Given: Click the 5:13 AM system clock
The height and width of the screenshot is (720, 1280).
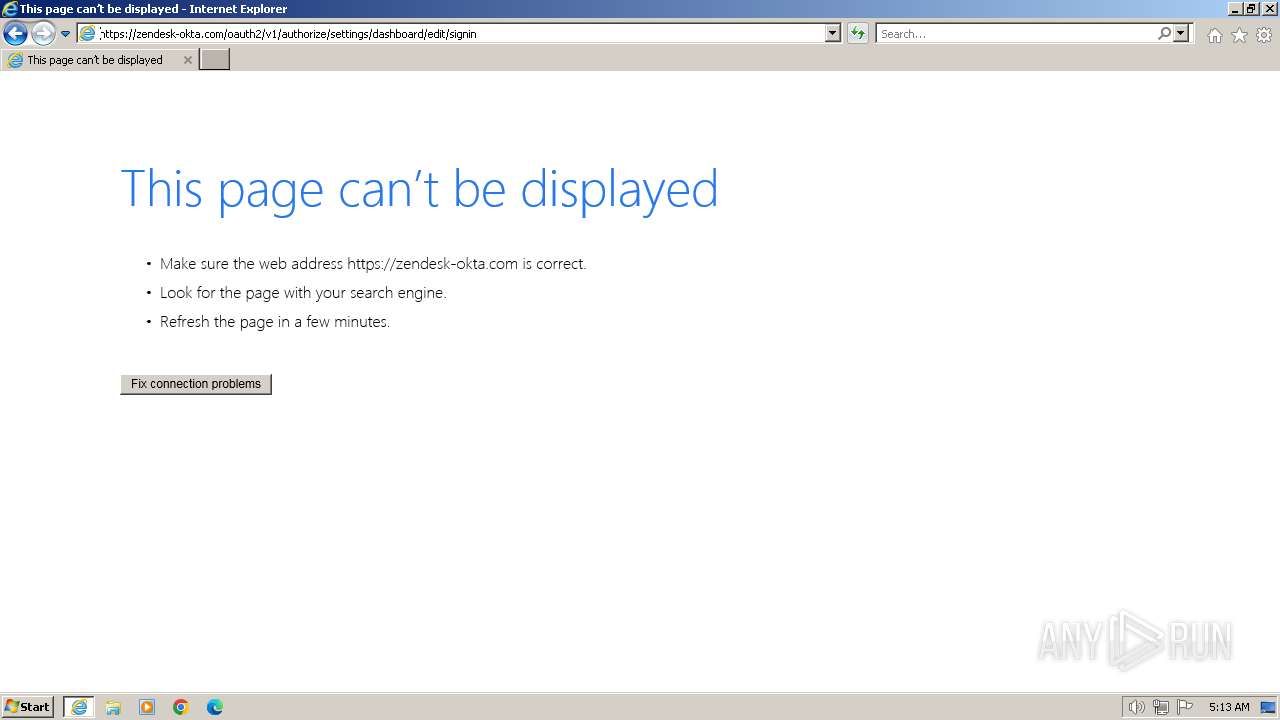Looking at the screenshot, I should tap(1229, 707).
